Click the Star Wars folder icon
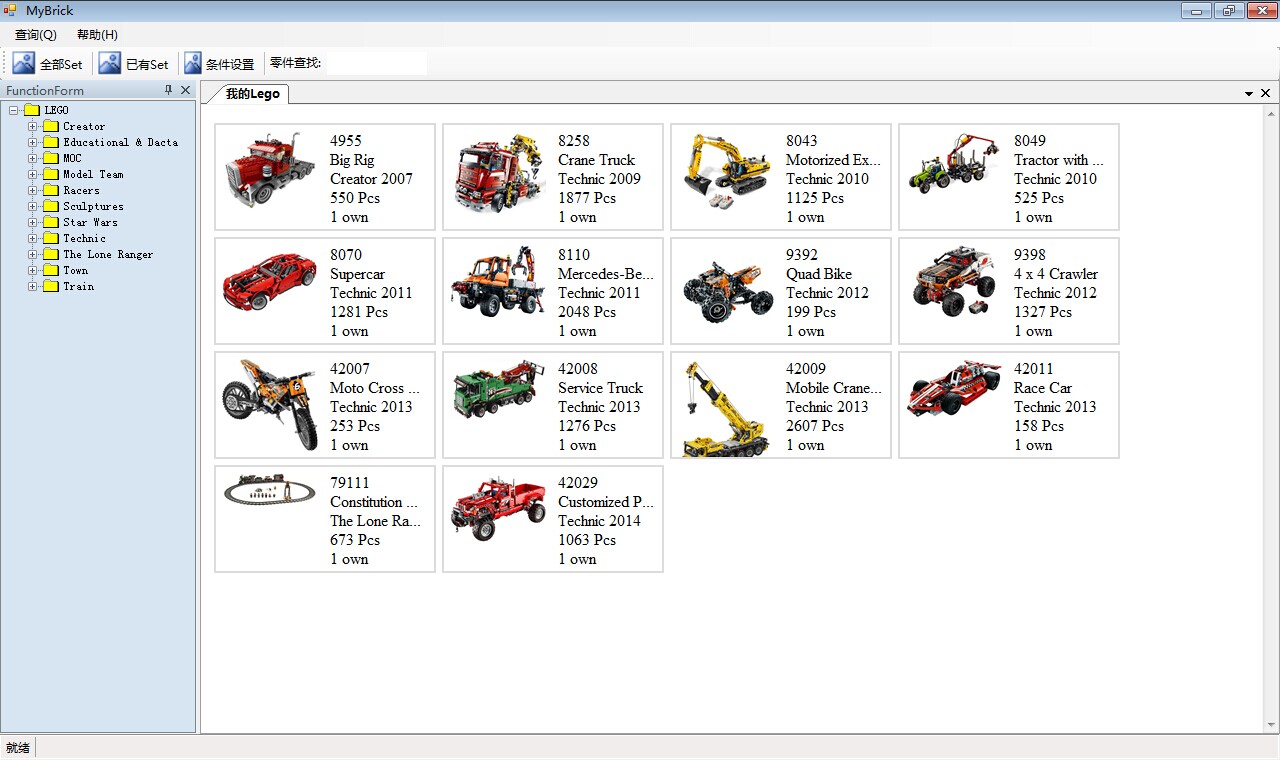1280x760 pixels. point(51,222)
